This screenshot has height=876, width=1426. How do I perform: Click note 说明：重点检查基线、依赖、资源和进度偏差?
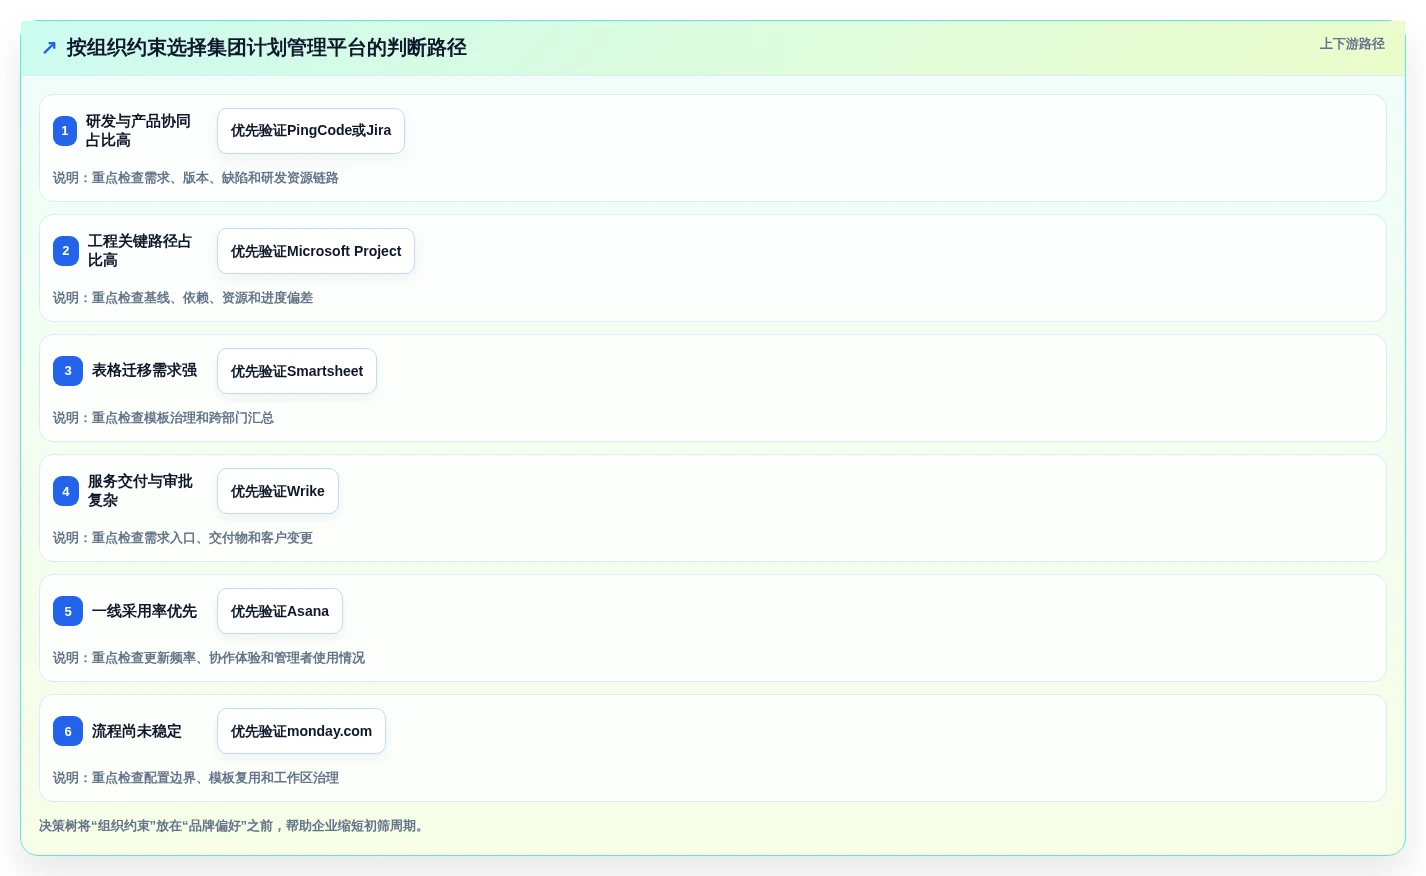point(183,298)
